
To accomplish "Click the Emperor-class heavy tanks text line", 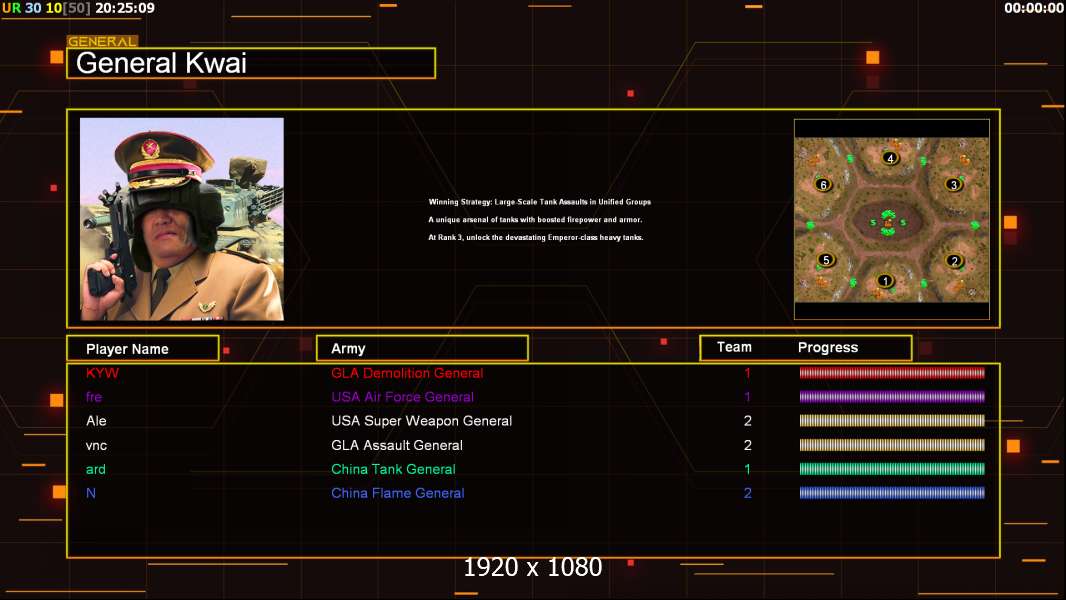I will click(x=536, y=238).
